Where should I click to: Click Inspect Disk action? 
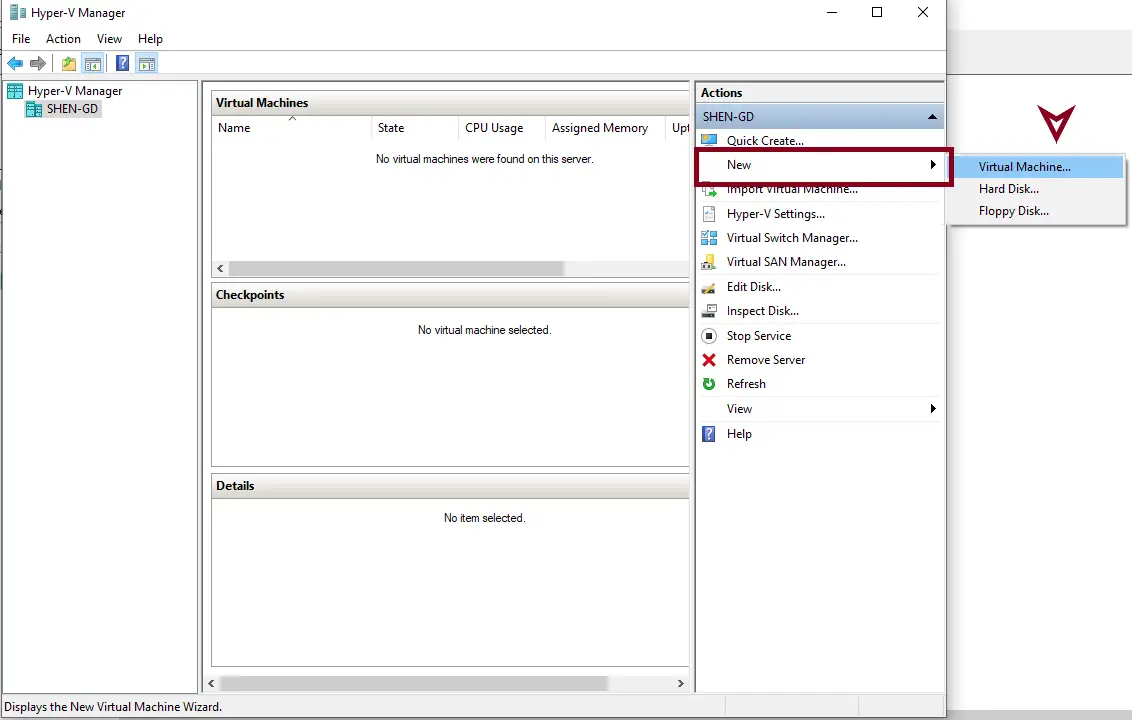pos(762,311)
